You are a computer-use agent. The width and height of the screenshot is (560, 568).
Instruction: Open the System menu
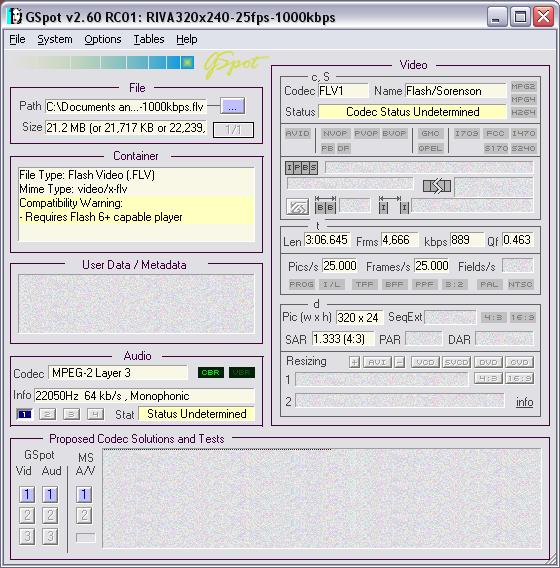(x=55, y=39)
